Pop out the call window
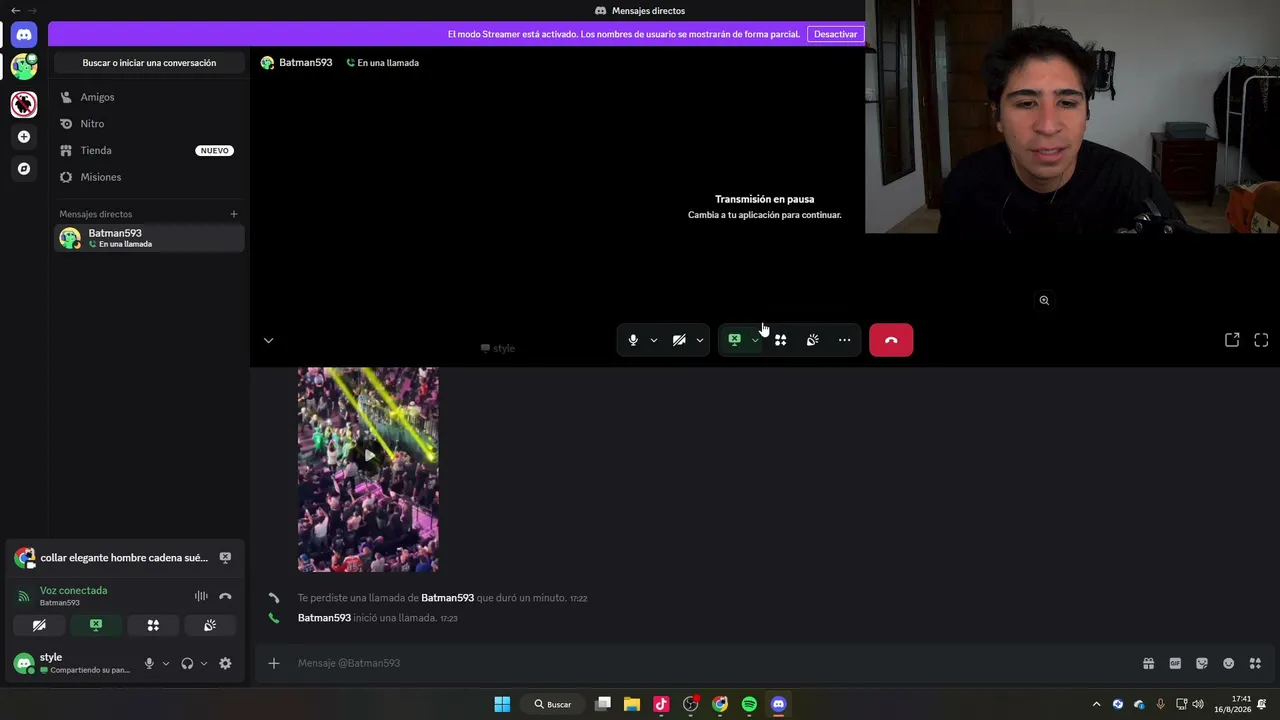 tap(1232, 340)
